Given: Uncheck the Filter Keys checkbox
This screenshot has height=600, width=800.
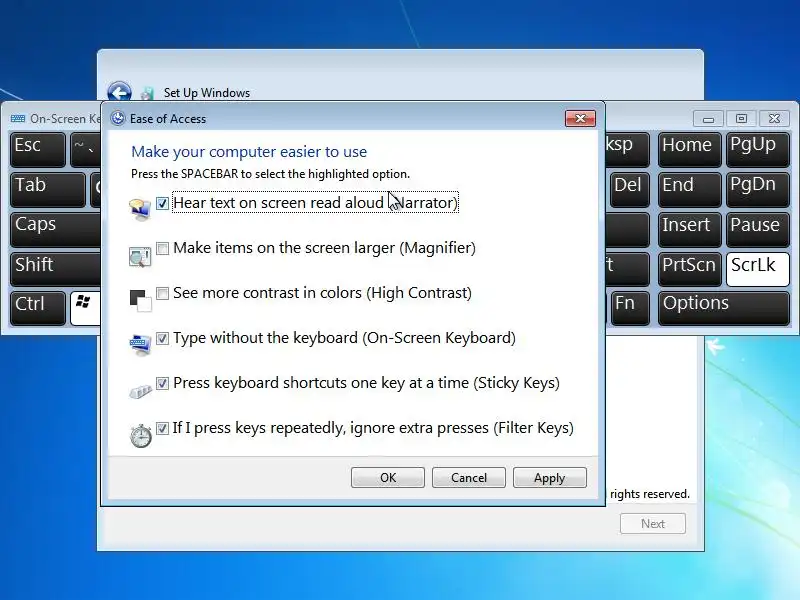Looking at the screenshot, I should [162, 428].
